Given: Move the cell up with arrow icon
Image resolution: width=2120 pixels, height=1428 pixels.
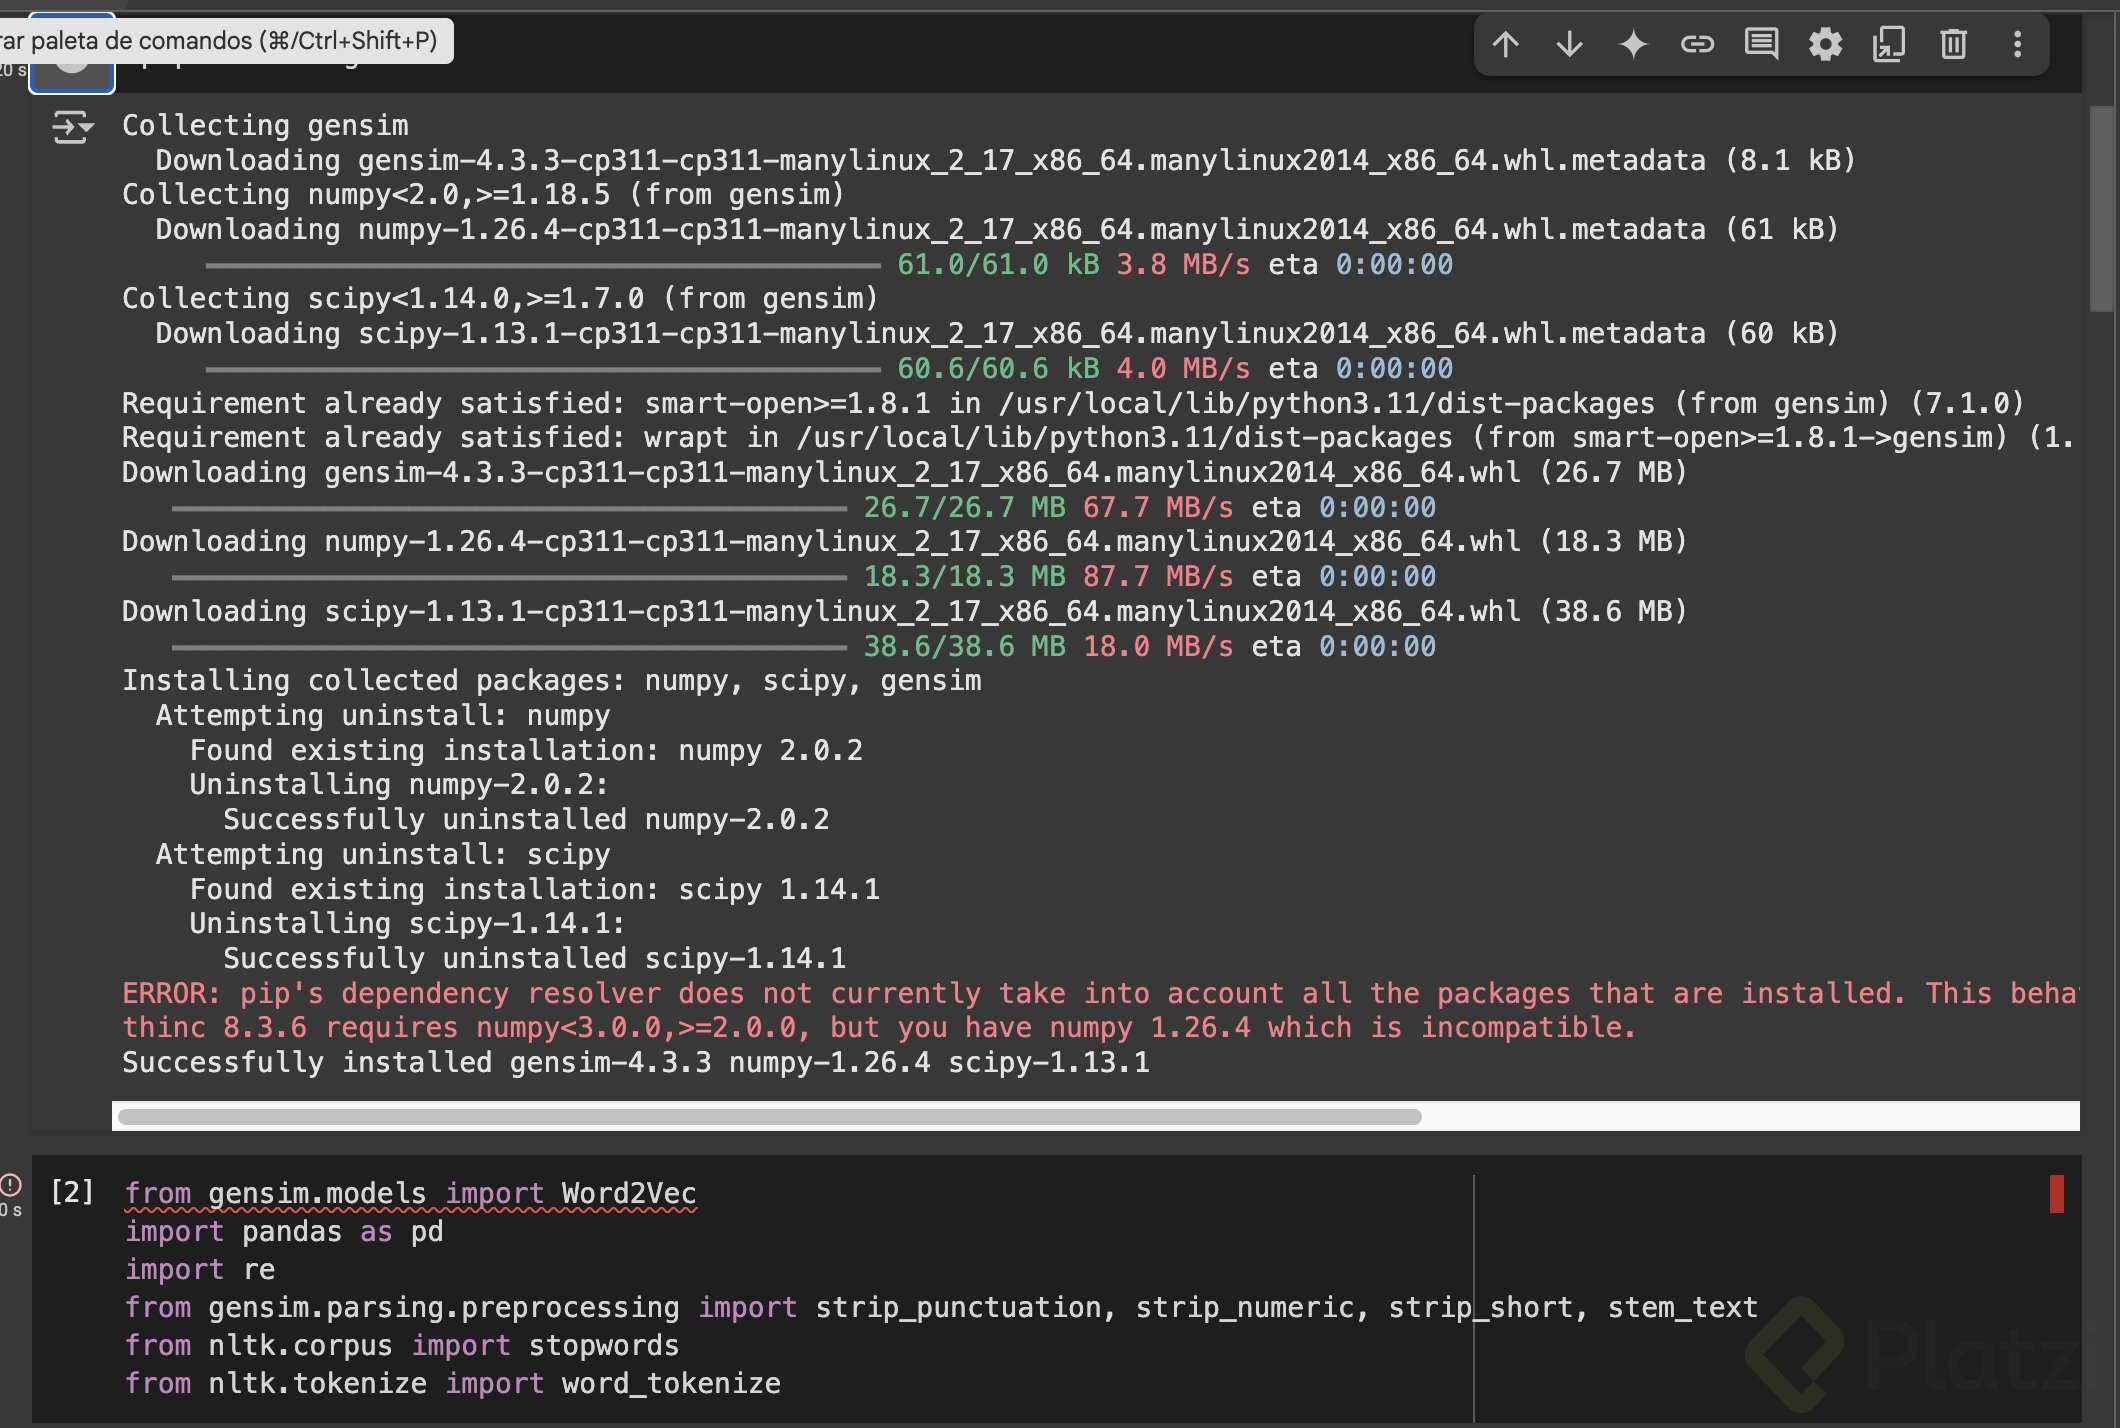Looking at the screenshot, I should point(1505,44).
